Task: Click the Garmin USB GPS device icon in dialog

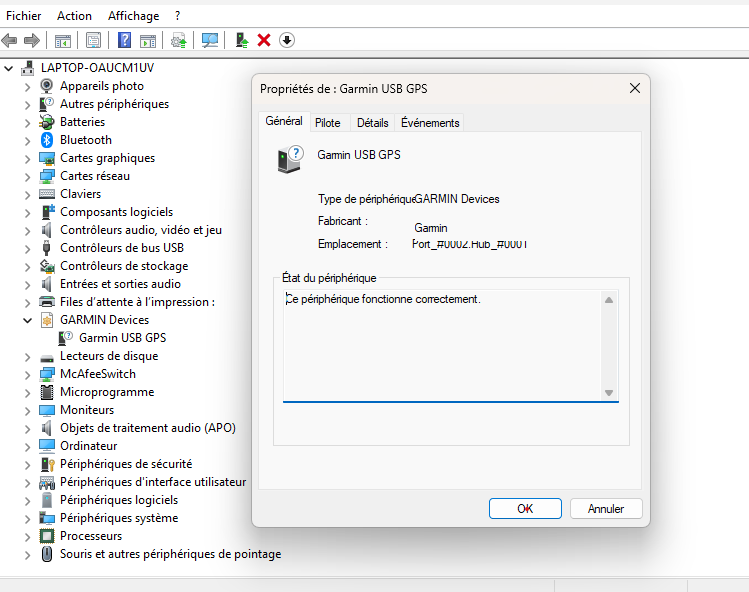Action: coord(289,159)
